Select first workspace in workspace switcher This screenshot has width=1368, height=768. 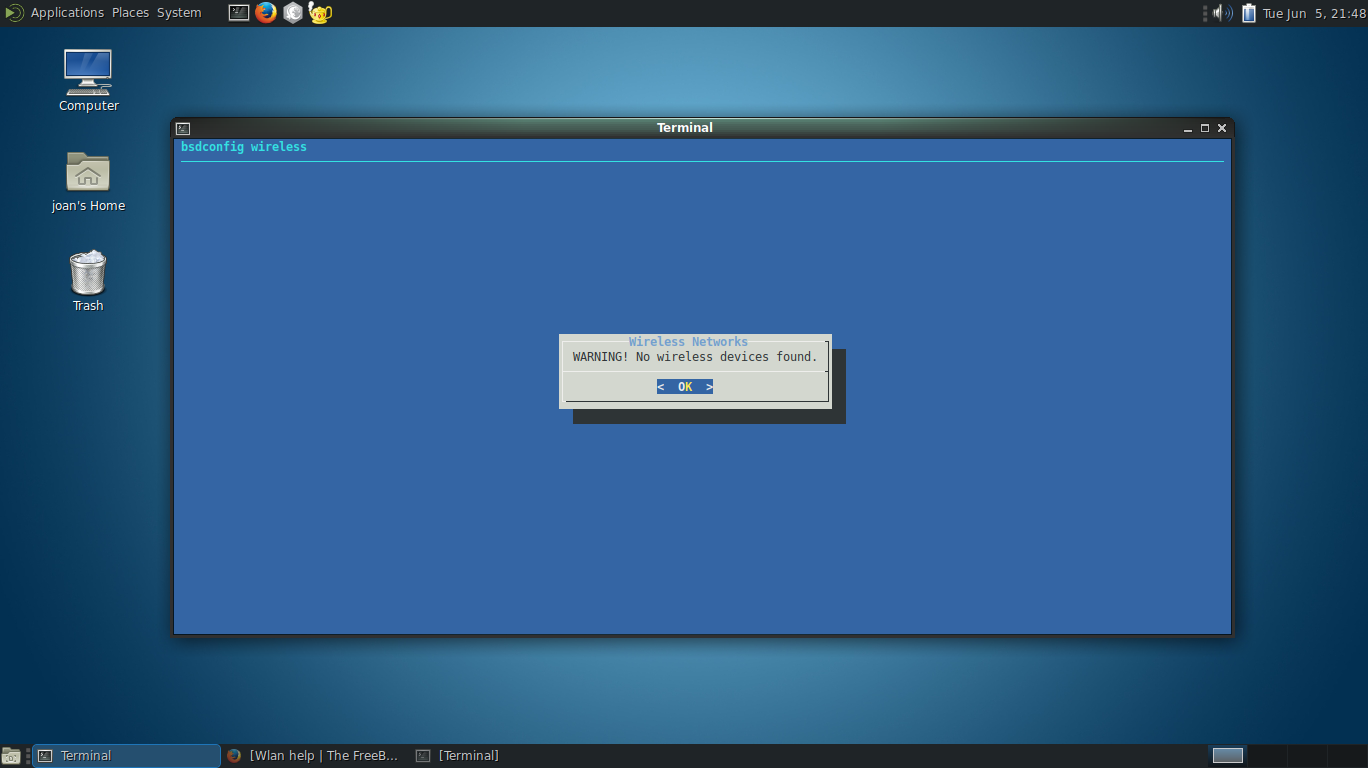coord(1227,756)
